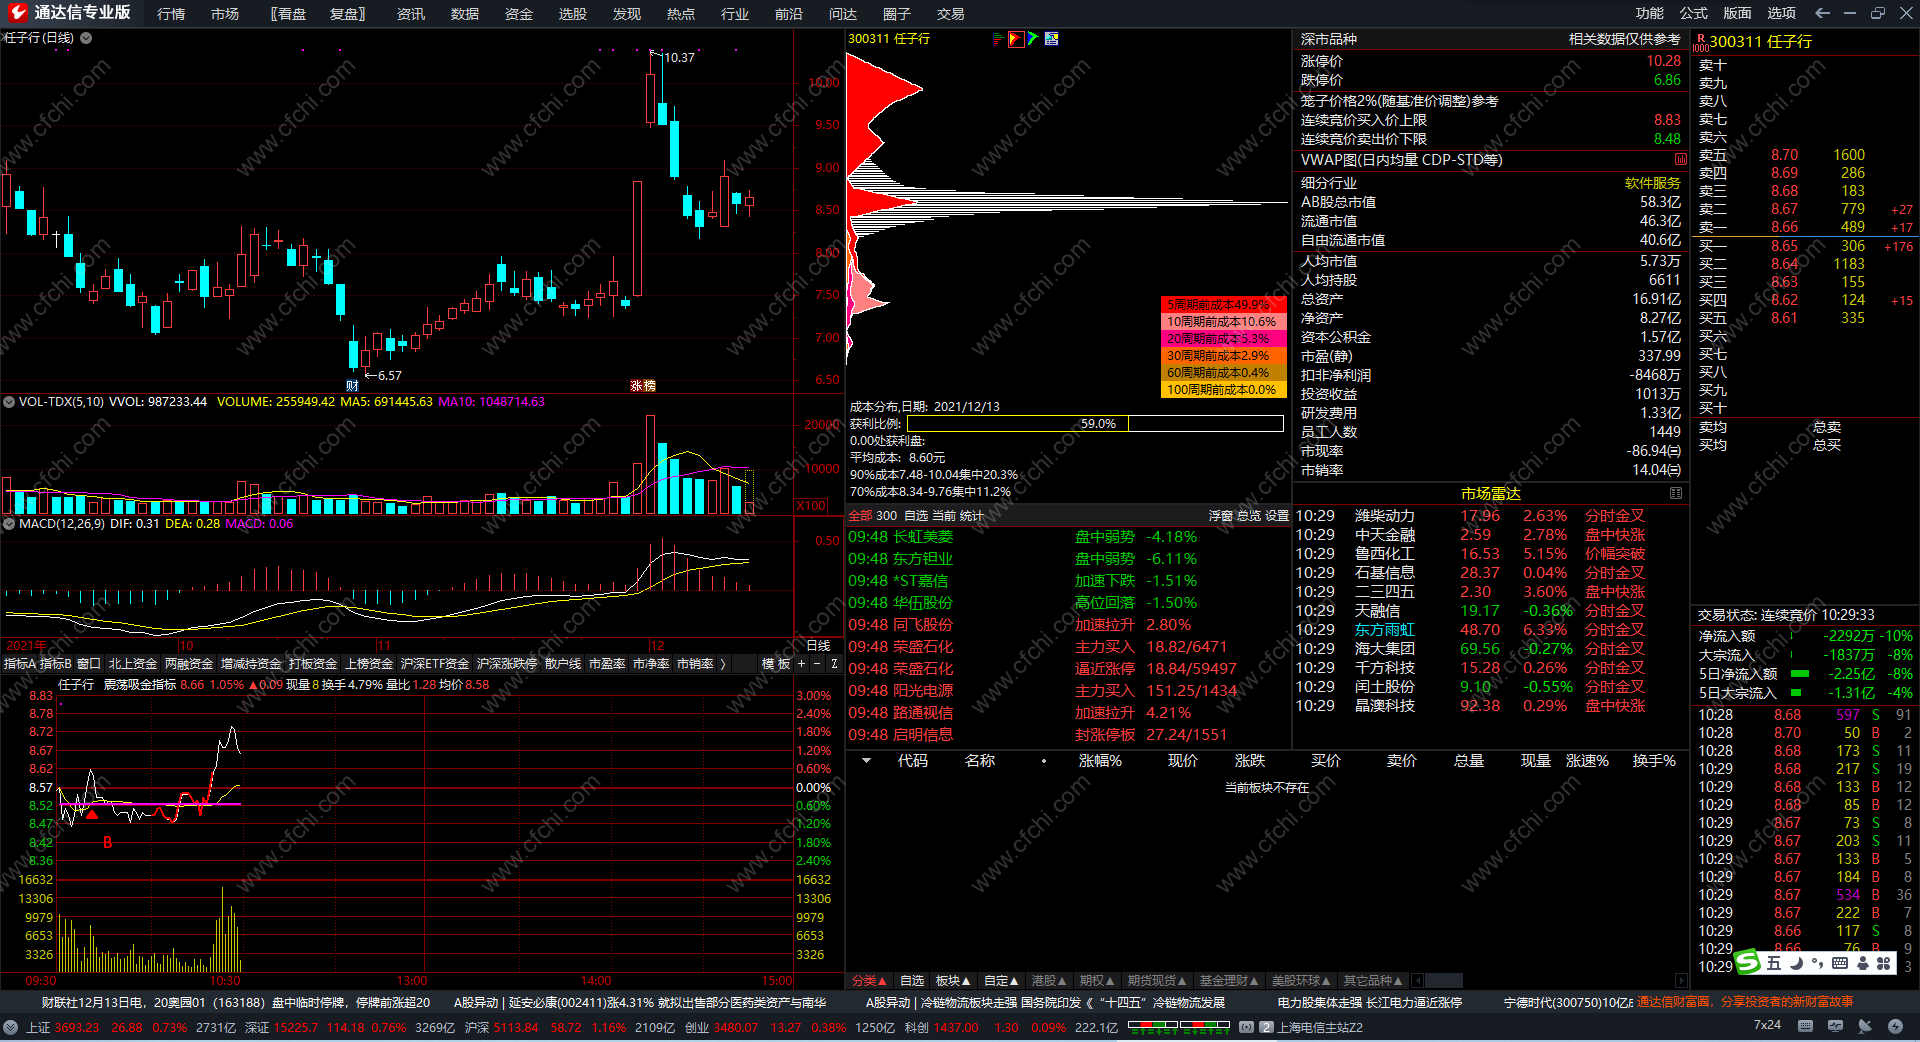
Task: Click the 设置 button in alerts panel
Action: (x=1277, y=516)
